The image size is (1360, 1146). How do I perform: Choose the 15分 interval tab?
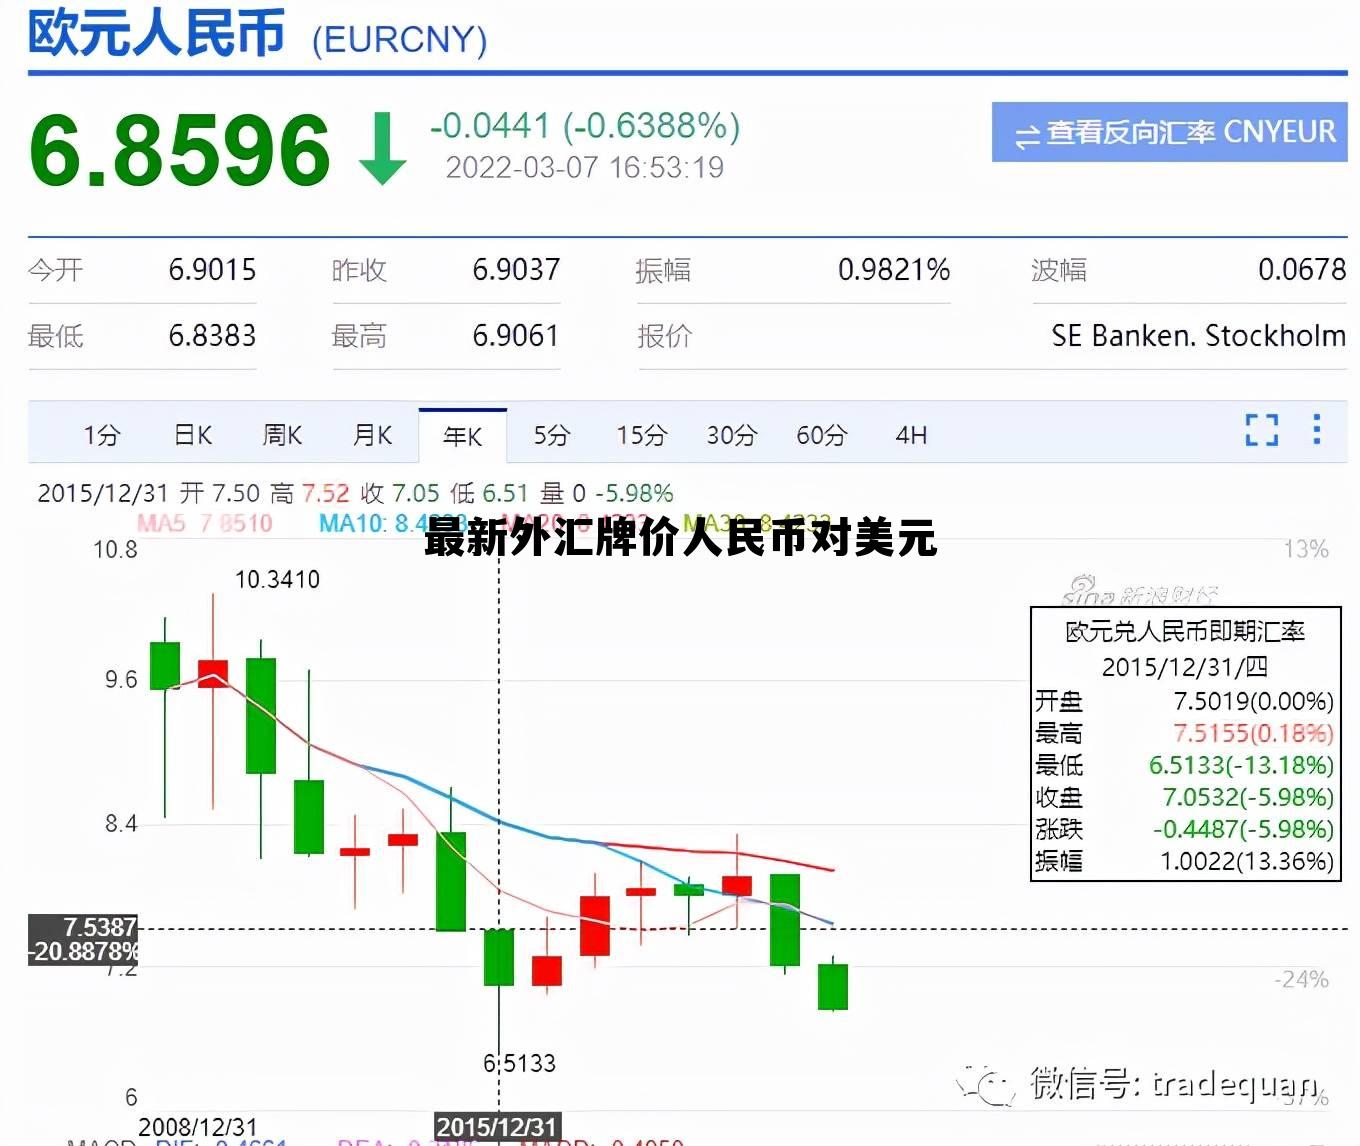point(641,435)
